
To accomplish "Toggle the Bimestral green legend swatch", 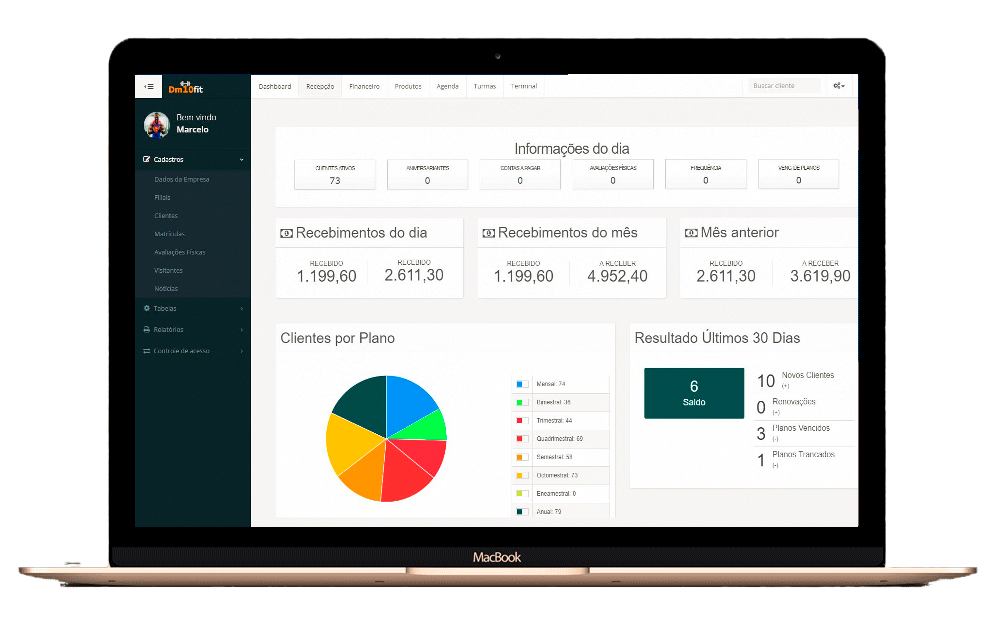I will [x=522, y=403].
